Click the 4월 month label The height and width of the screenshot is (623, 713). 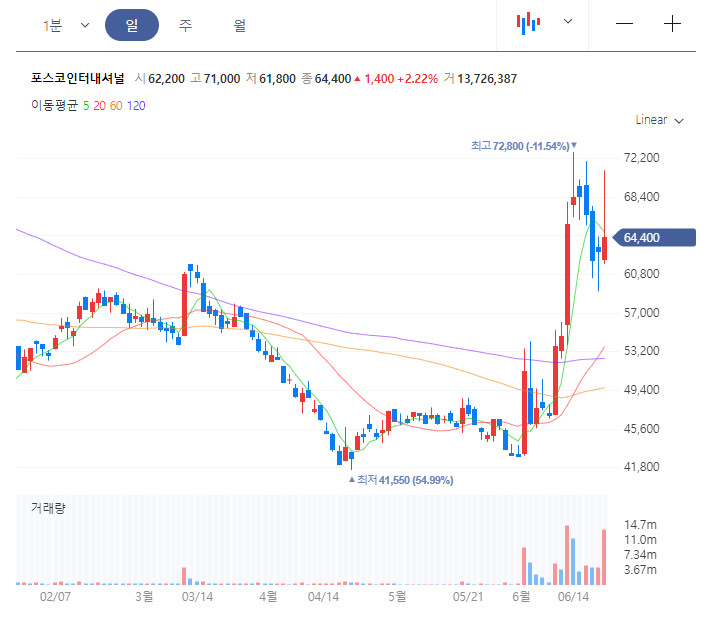[x=268, y=596]
